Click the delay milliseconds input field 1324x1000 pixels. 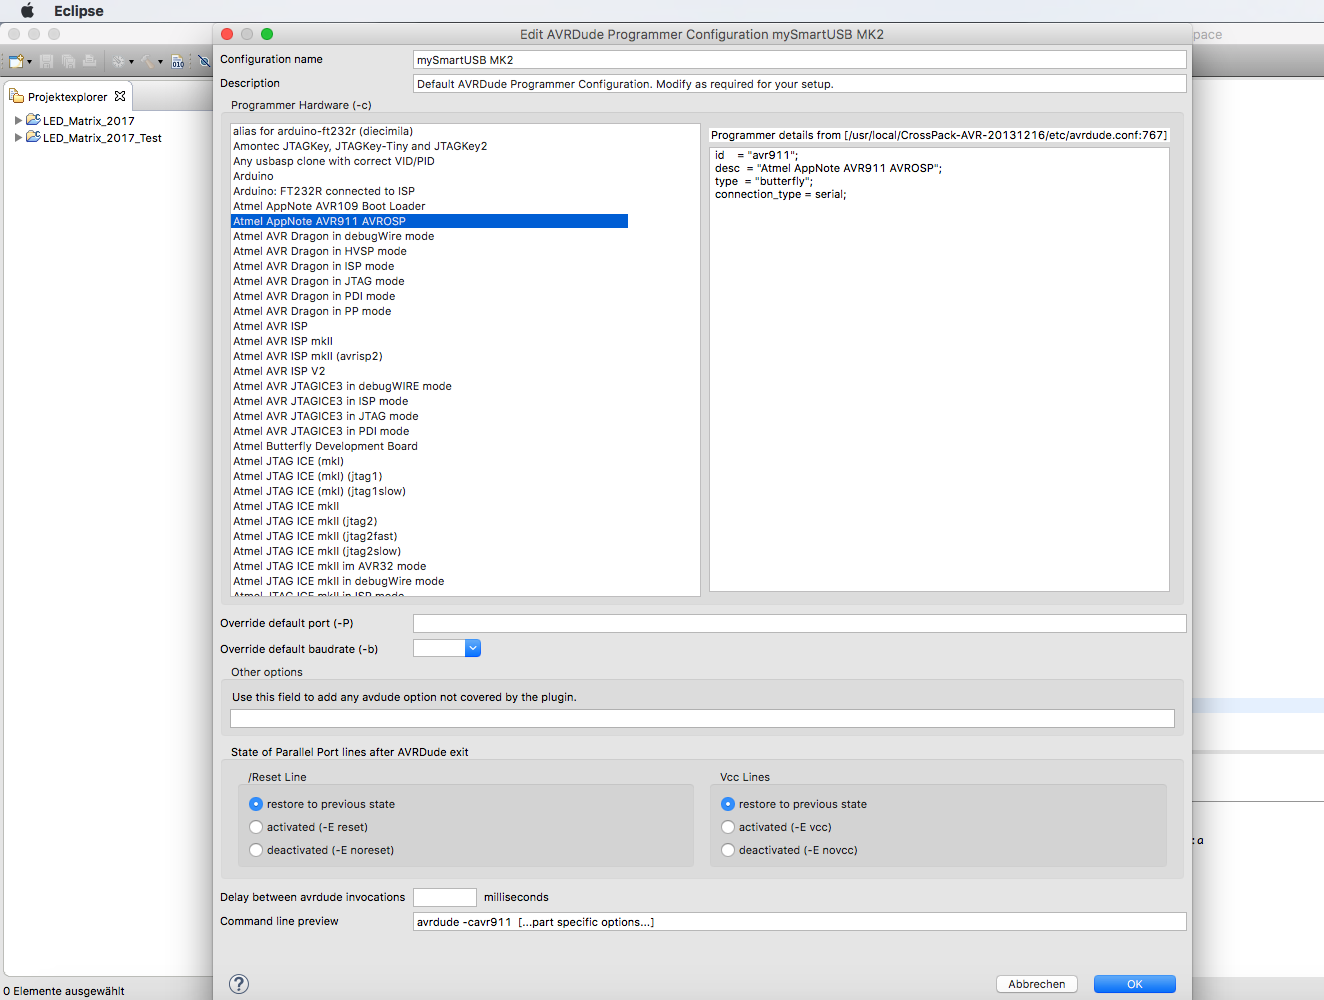444,897
